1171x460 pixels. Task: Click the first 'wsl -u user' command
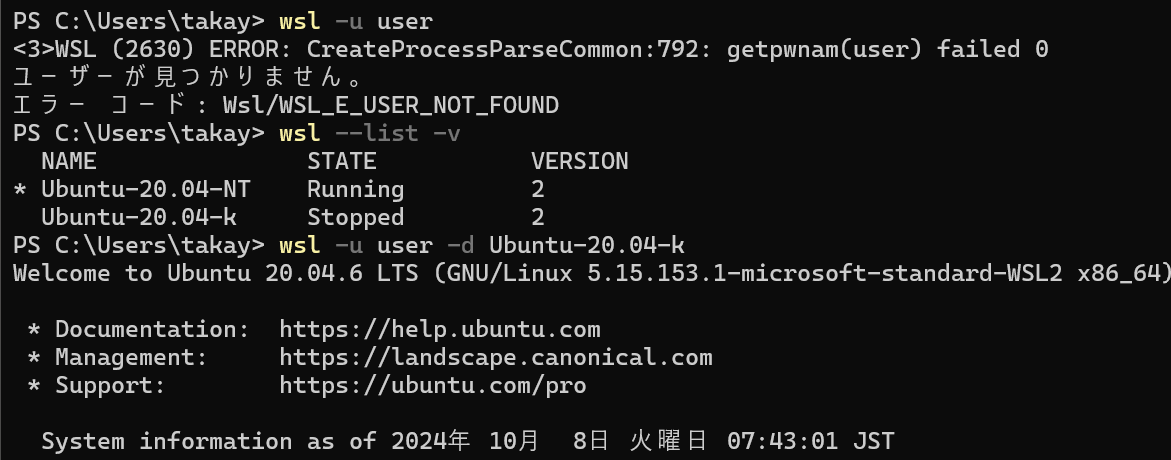tap(356, 21)
